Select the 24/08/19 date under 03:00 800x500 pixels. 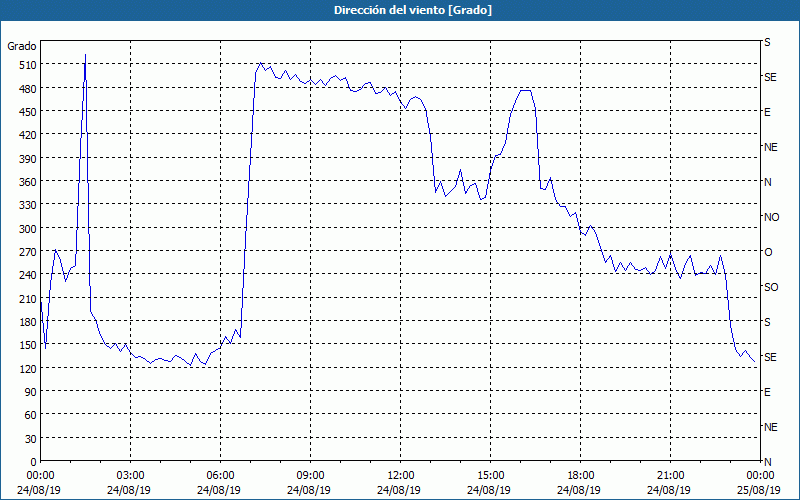[129, 490]
